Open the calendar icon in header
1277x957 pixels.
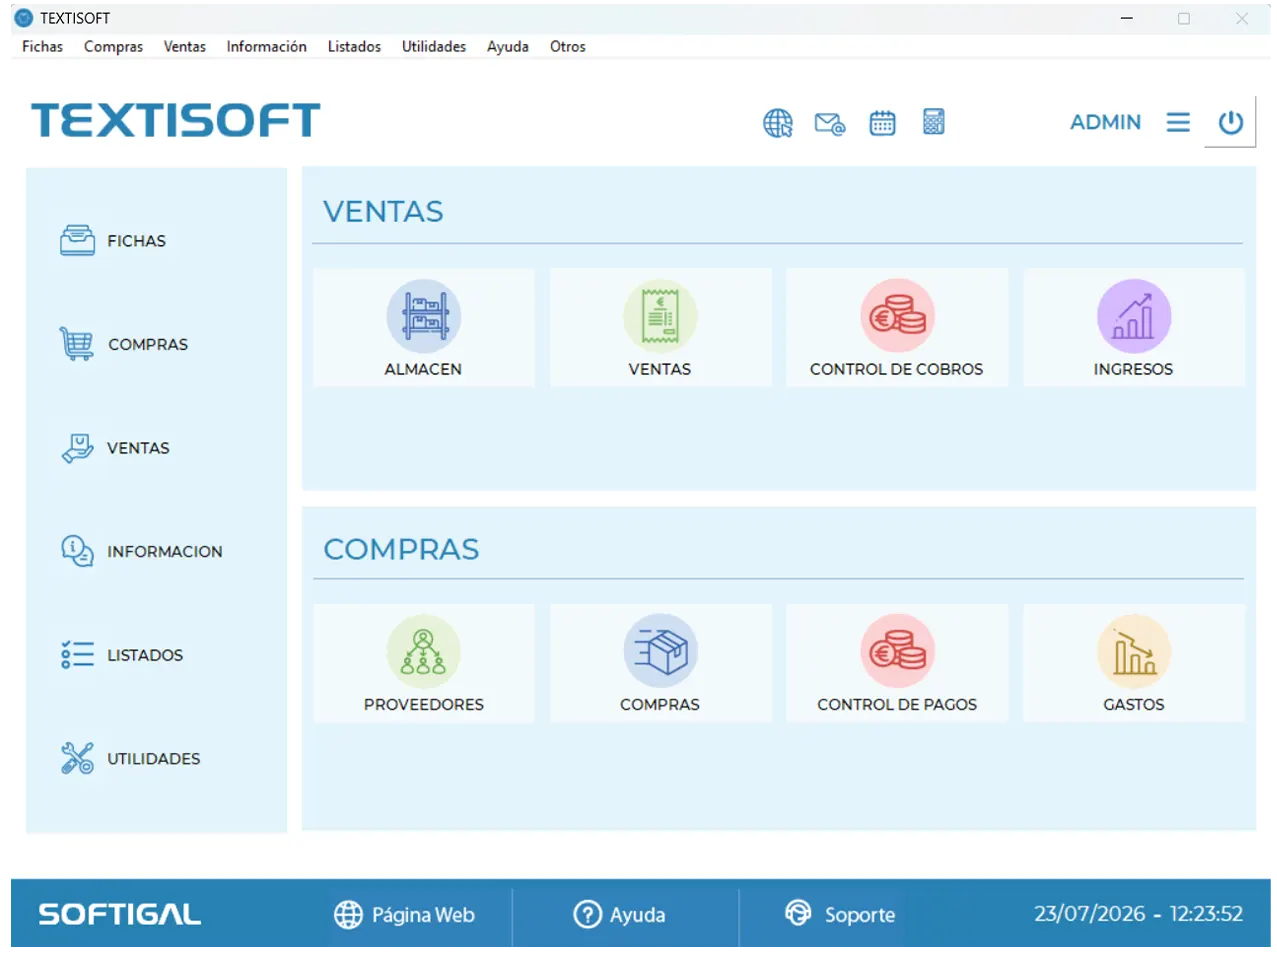click(882, 122)
